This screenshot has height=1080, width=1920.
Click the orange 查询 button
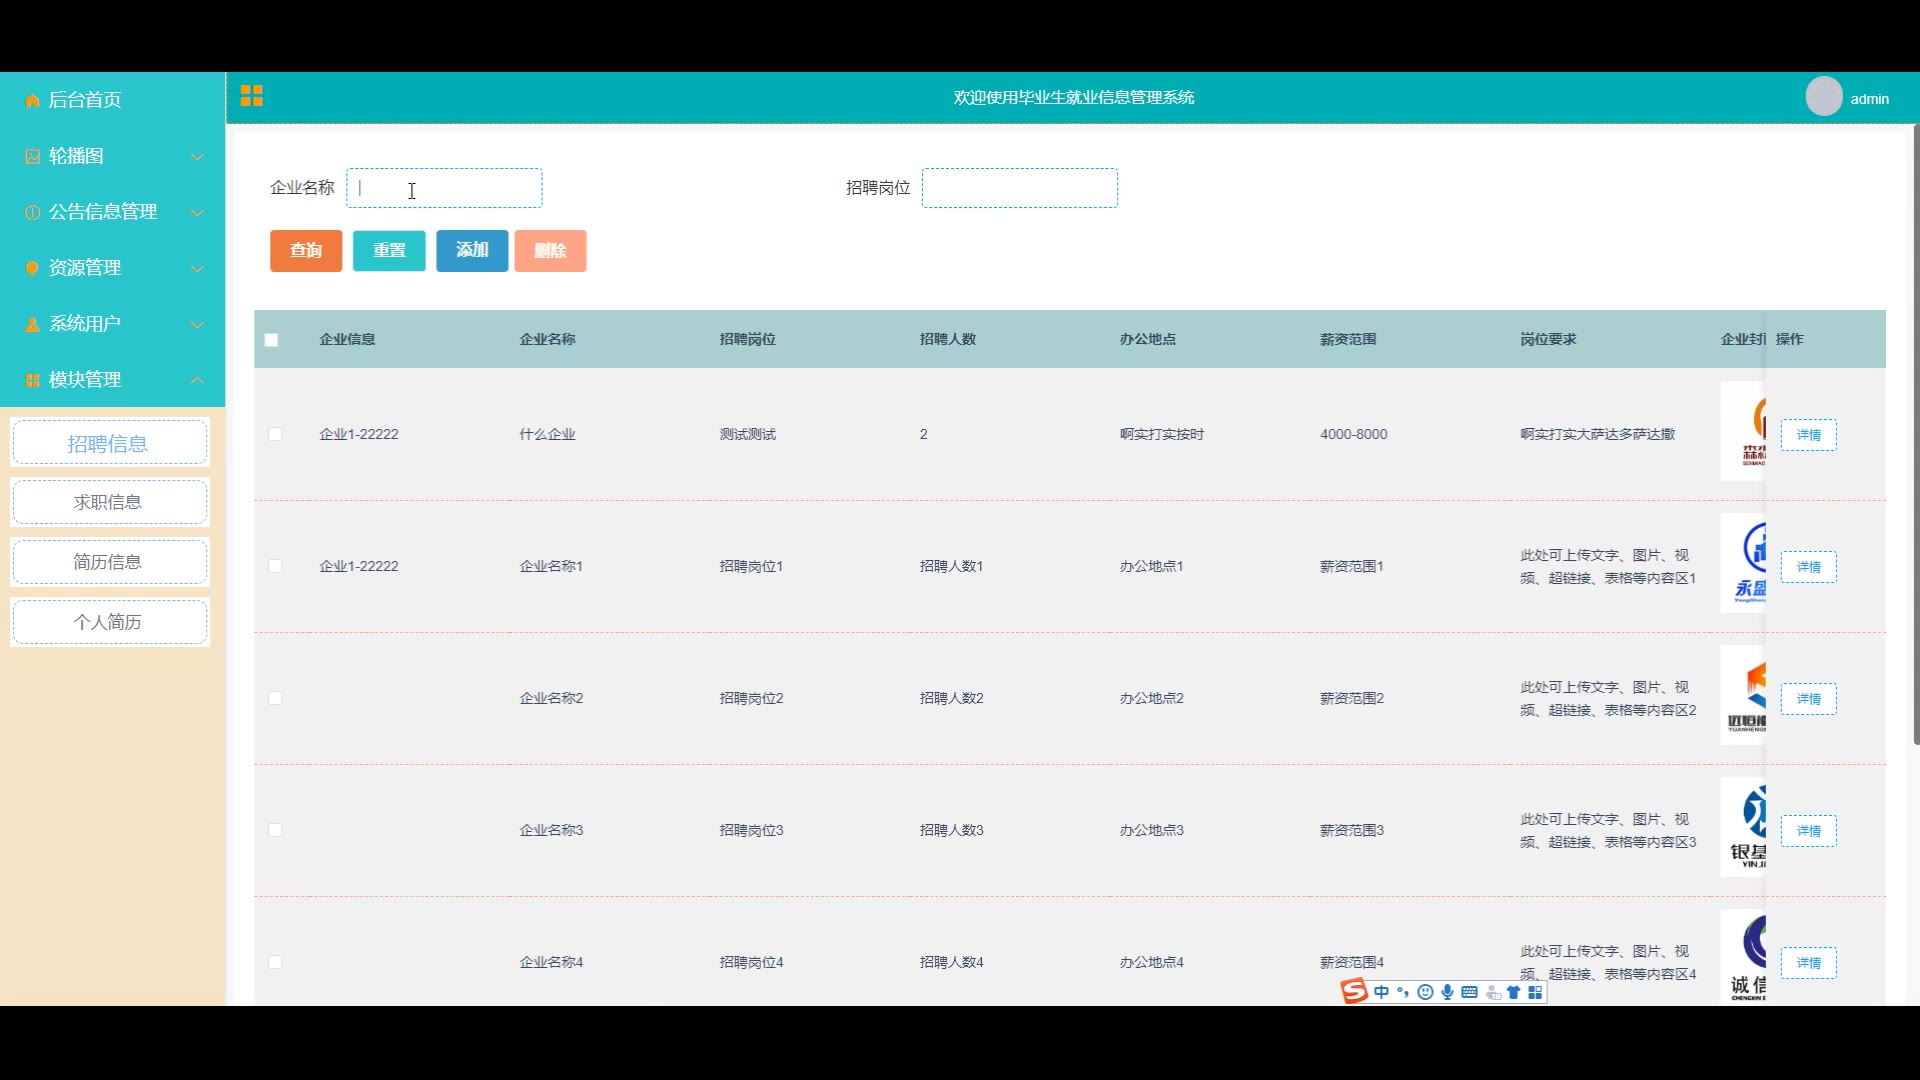pos(306,251)
